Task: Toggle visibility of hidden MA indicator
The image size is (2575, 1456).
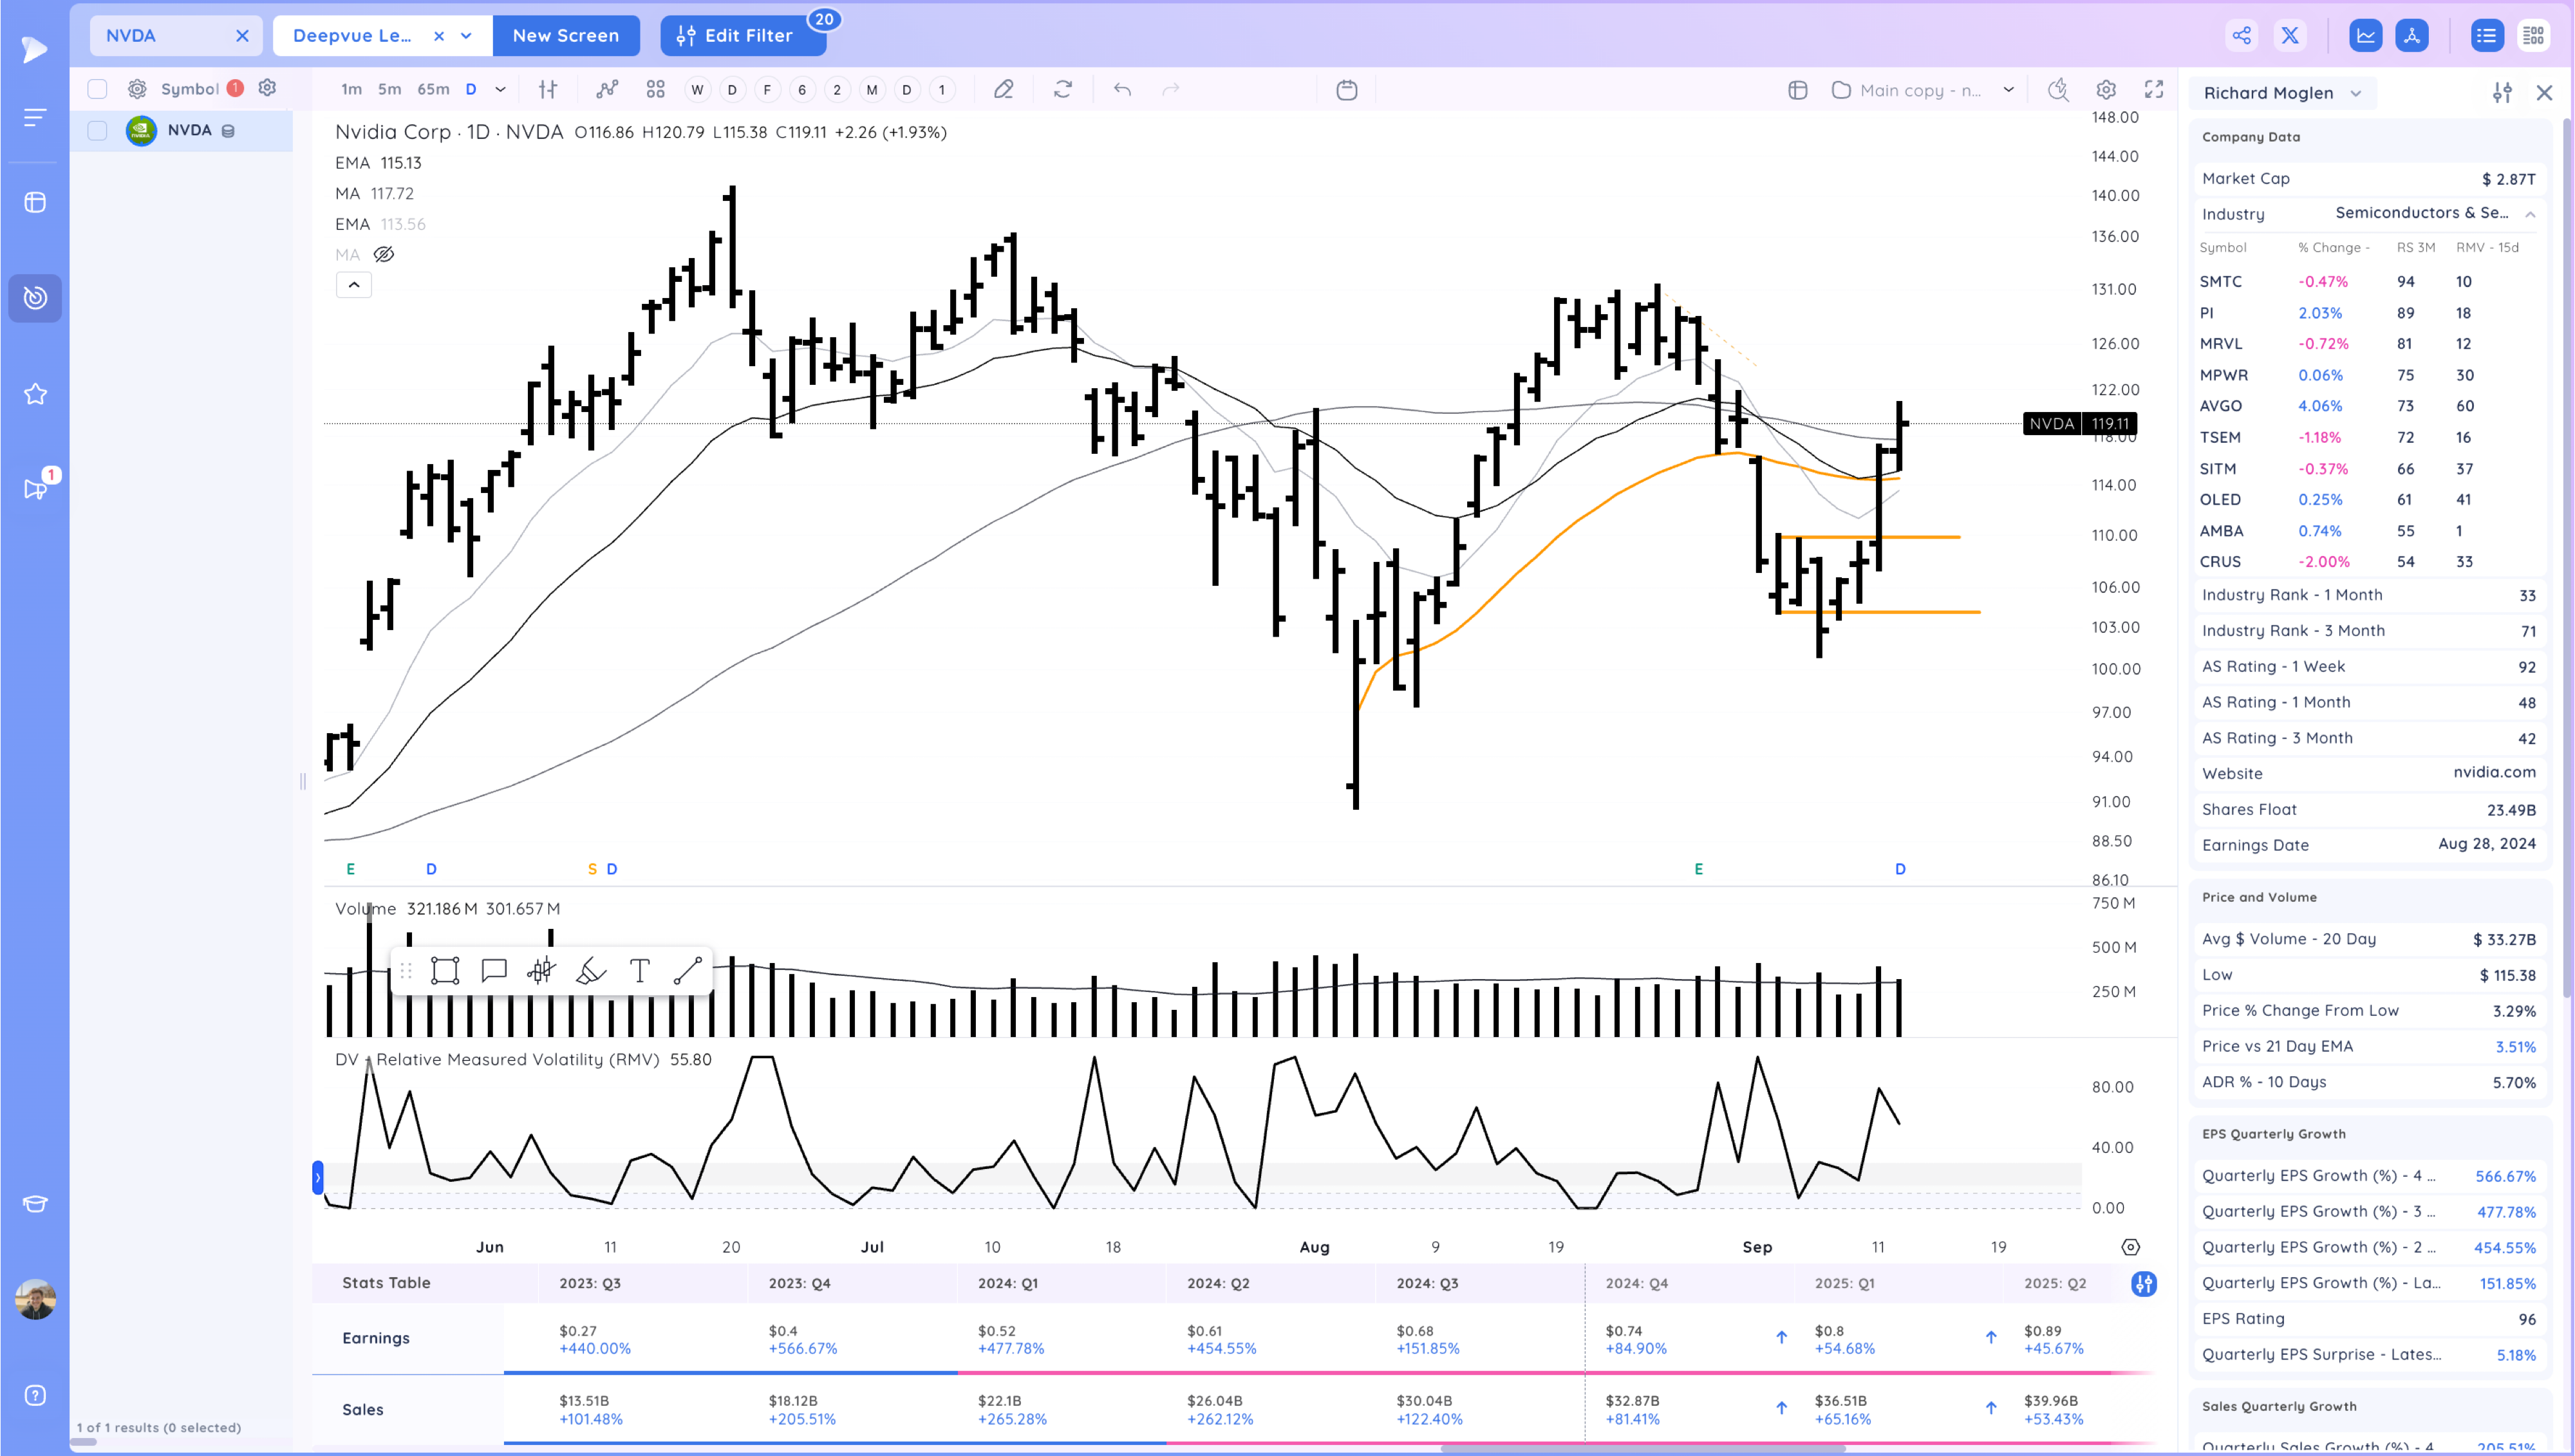Action: [384, 254]
